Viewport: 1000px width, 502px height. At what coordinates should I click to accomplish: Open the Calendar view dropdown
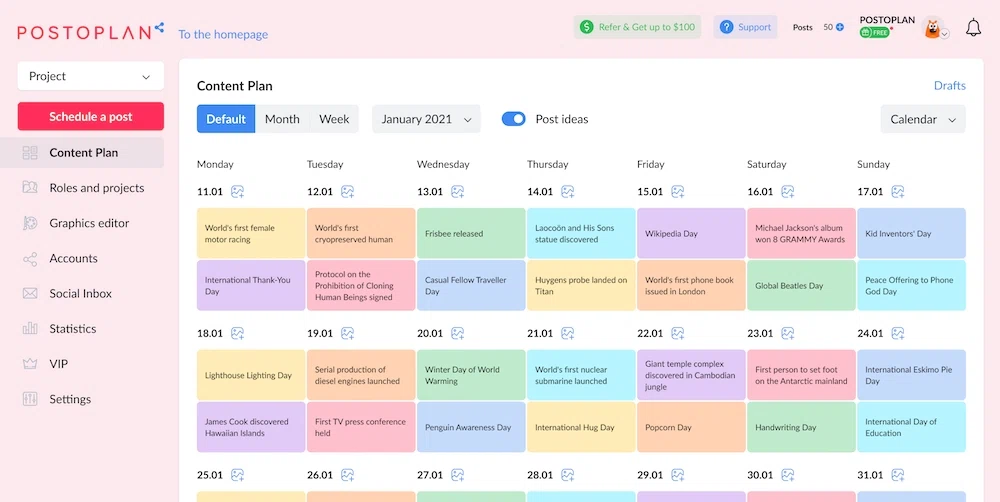[922, 119]
